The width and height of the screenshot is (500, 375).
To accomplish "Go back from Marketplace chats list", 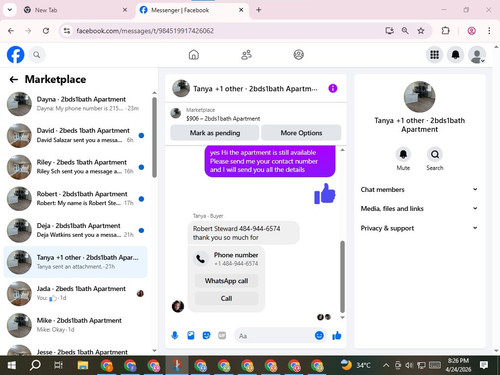I will coord(14,79).
